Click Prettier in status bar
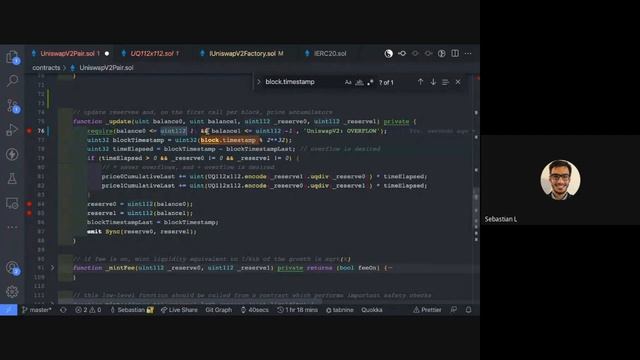Viewport: 640px width, 360px height. (x=427, y=310)
